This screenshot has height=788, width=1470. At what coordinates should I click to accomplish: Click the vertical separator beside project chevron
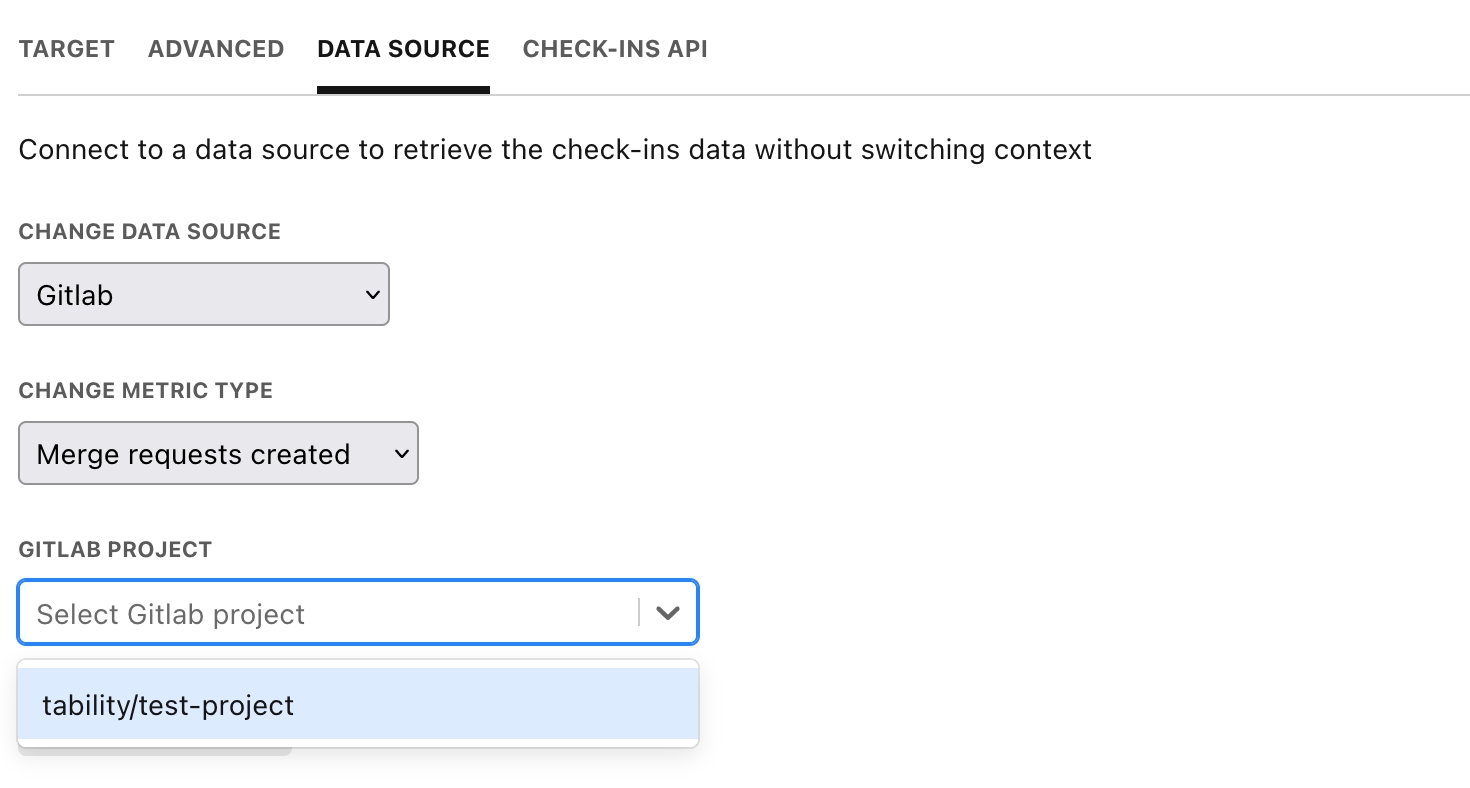[638, 613]
